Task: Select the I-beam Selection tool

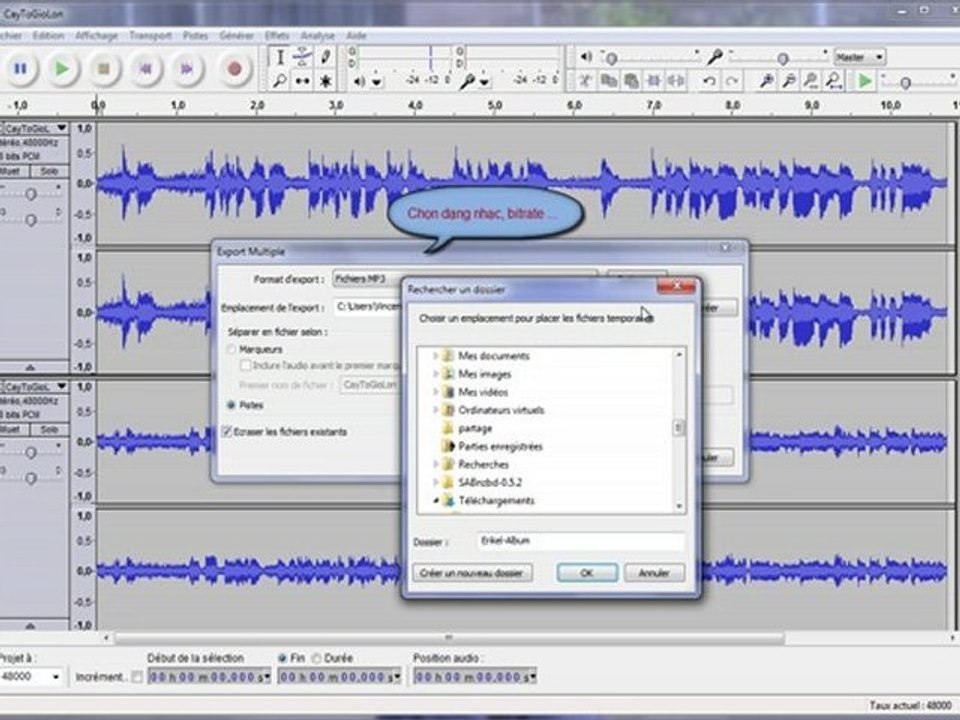Action: [280, 57]
